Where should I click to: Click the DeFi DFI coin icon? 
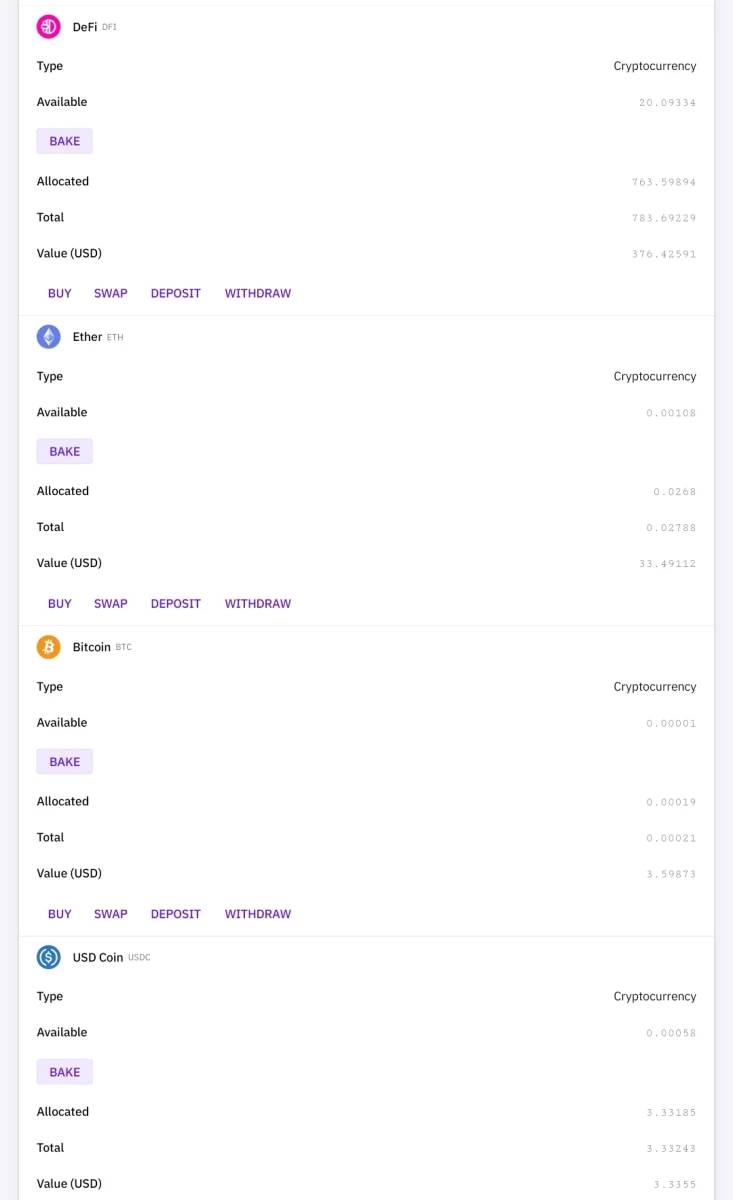tap(49, 27)
